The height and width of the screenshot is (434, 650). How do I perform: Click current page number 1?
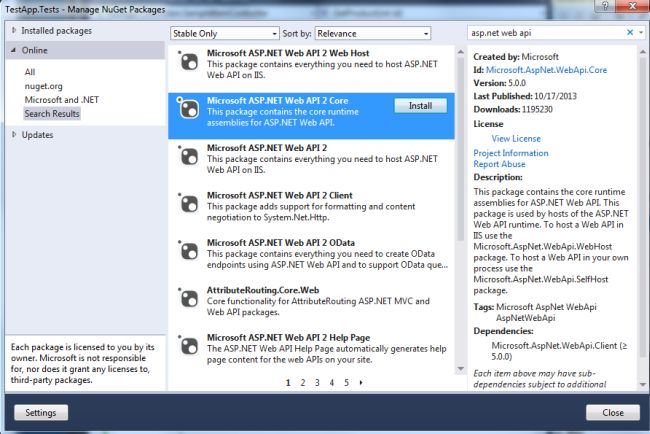[x=288, y=383]
